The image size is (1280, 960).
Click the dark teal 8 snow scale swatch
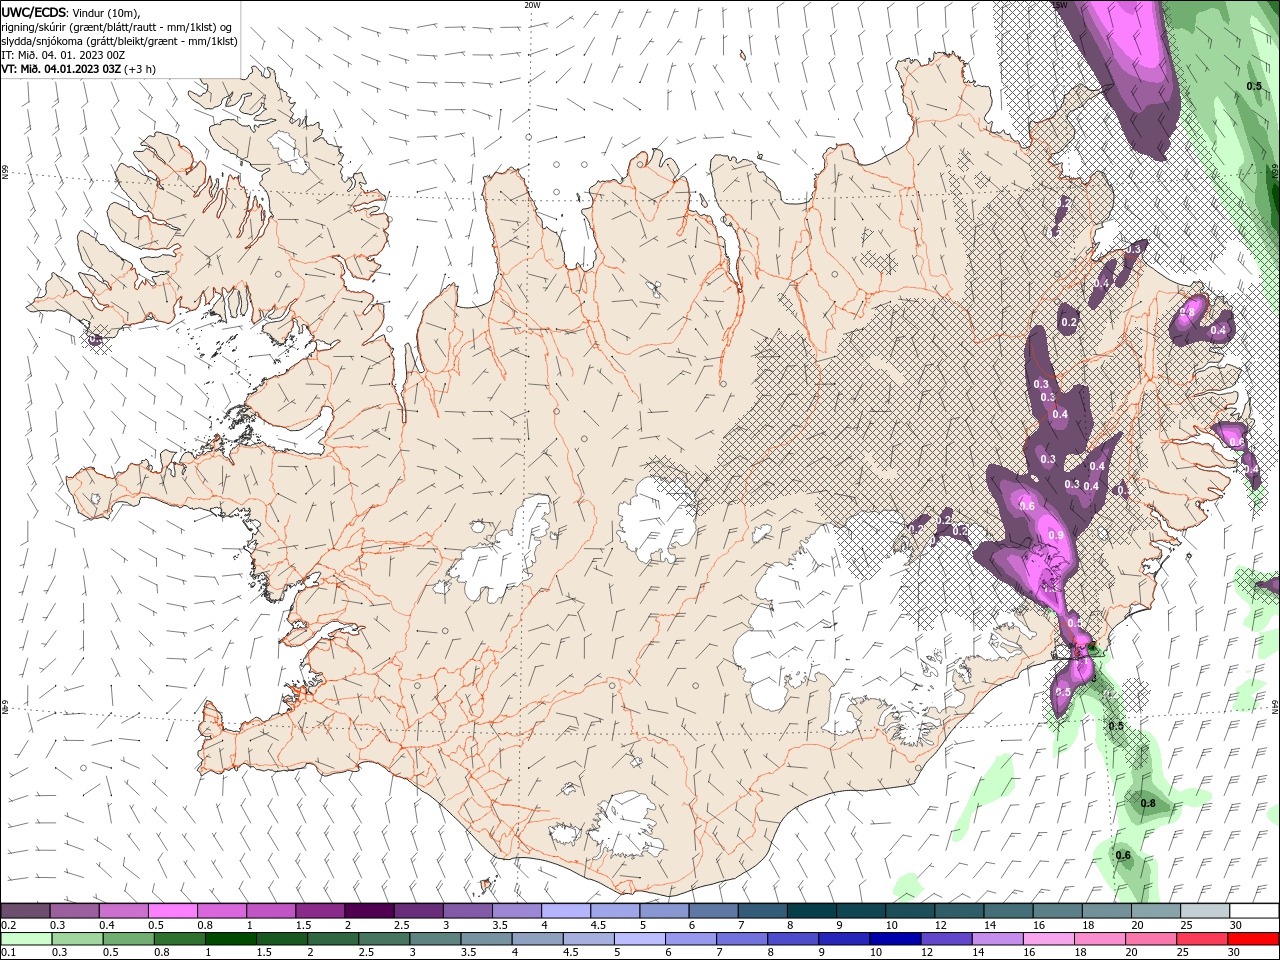pos(811,910)
